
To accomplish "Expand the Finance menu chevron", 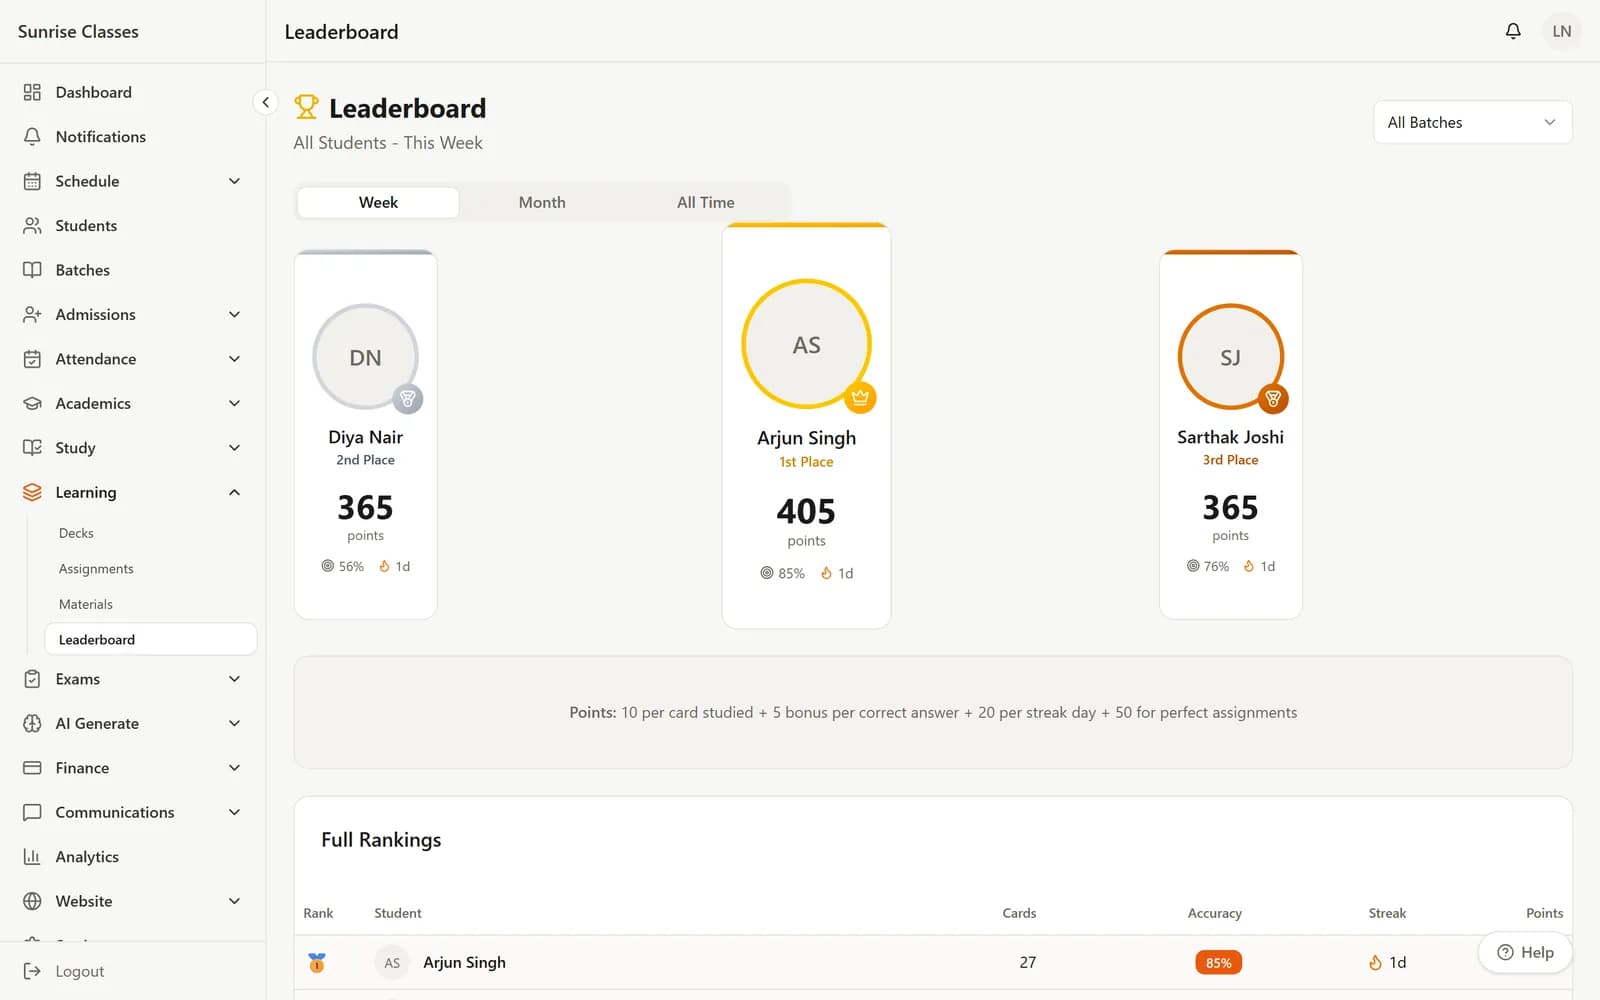I will tap(234, 768).
